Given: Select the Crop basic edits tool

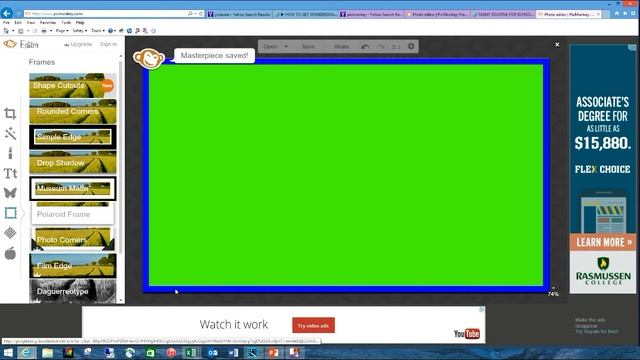Looking at the screenshot, I should pyautogui.click(x=10, y=113).
